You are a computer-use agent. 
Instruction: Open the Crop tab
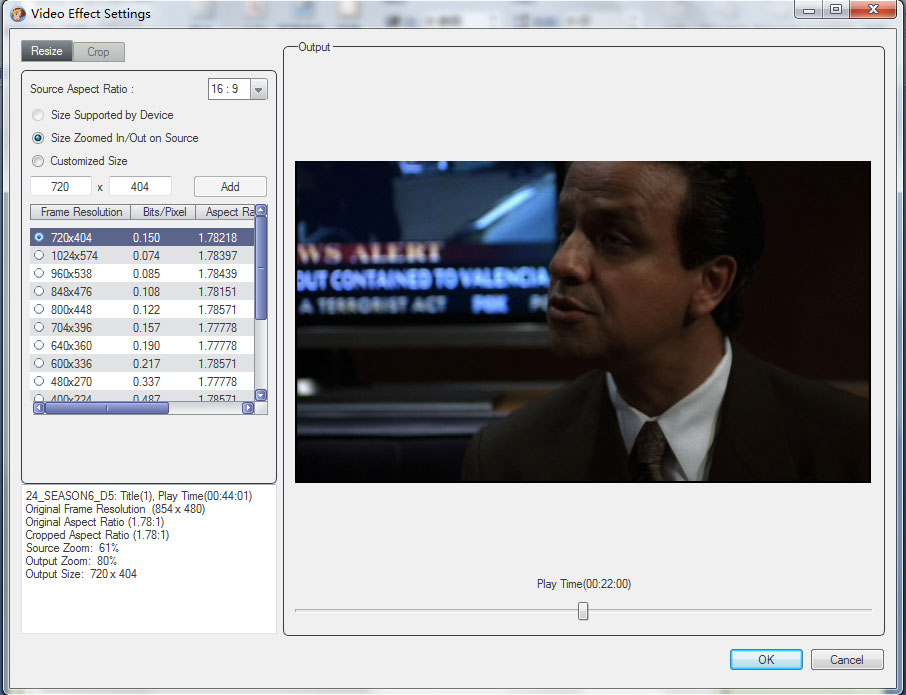tap(98, 52)
